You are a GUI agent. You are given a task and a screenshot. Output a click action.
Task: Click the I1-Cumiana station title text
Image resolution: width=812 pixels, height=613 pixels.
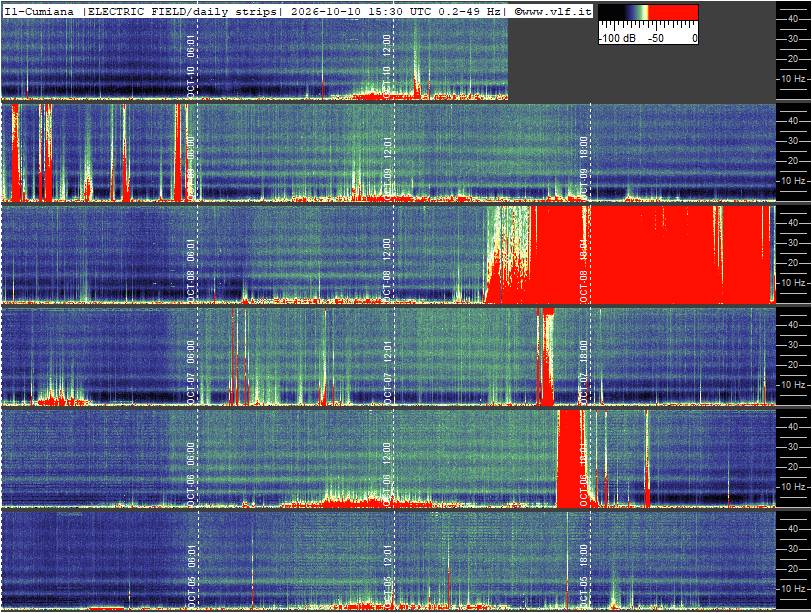click(x=40, y=11)
